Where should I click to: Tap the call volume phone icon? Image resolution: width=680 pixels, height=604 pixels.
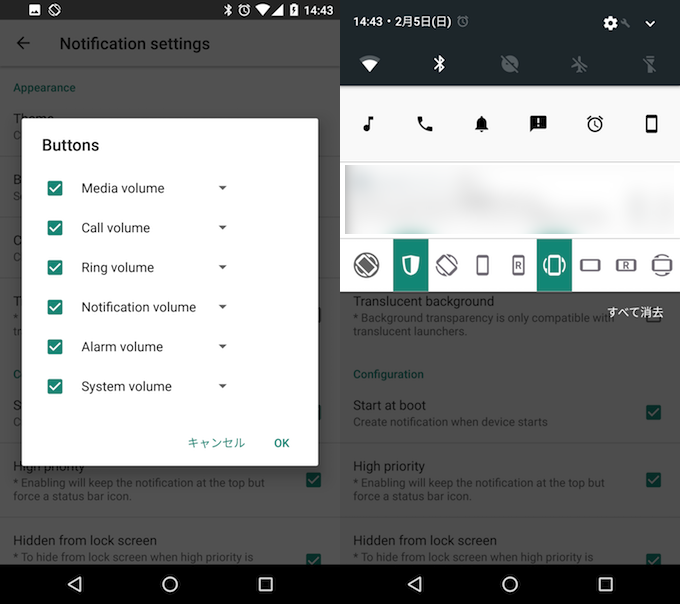pyautogui.click(x=425, y=124)
